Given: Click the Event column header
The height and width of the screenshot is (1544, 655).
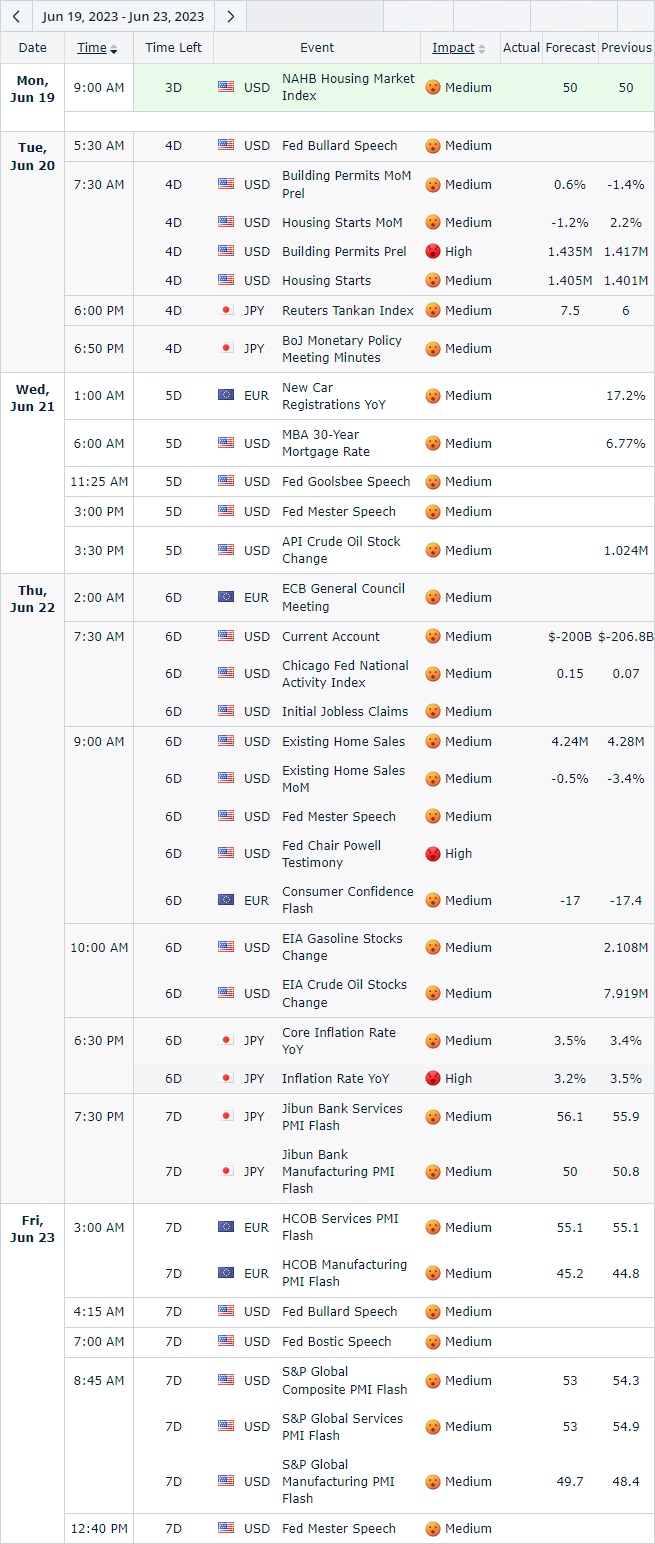Looking at the screenshot, I should (x=317, y=48).
